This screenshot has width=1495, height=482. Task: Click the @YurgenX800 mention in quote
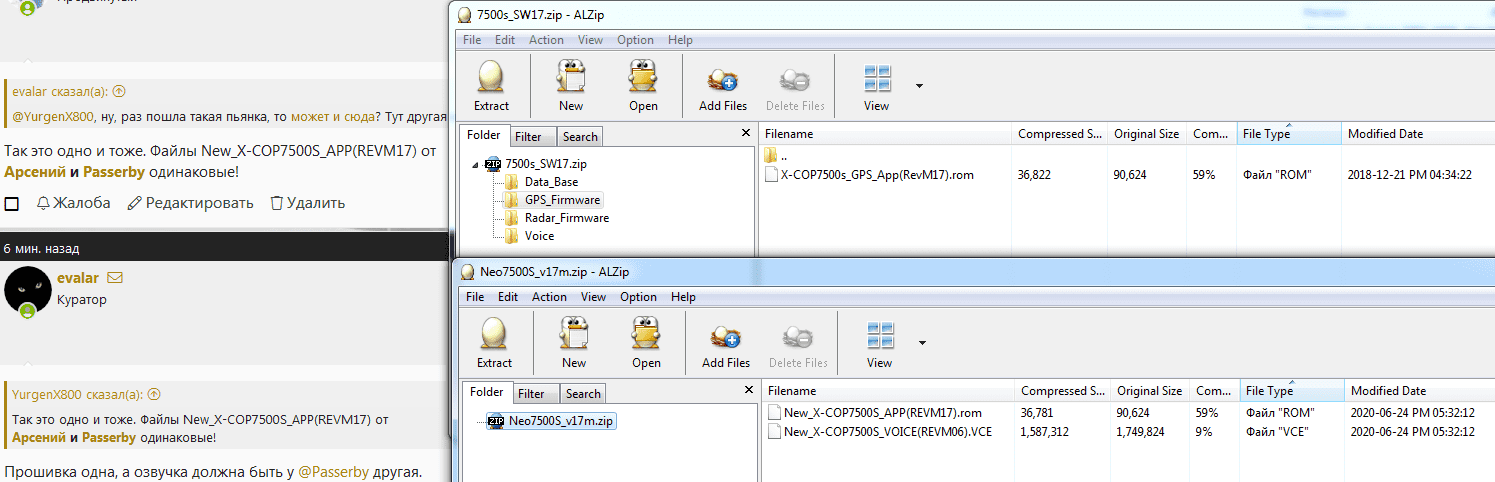coord(52,117)
